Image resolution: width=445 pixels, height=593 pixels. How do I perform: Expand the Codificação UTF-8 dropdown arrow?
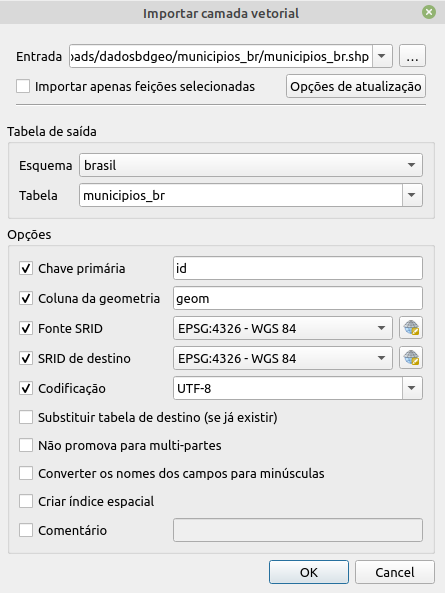(412, 388)
